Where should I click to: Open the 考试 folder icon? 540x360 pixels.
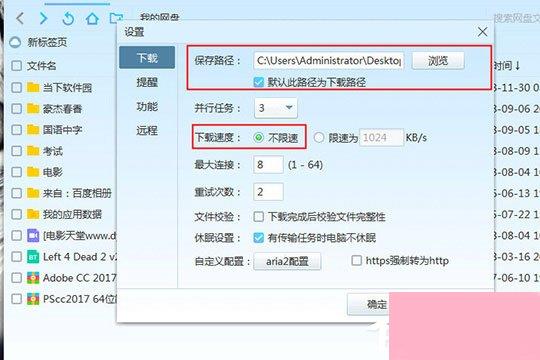(x=33, y=151)
